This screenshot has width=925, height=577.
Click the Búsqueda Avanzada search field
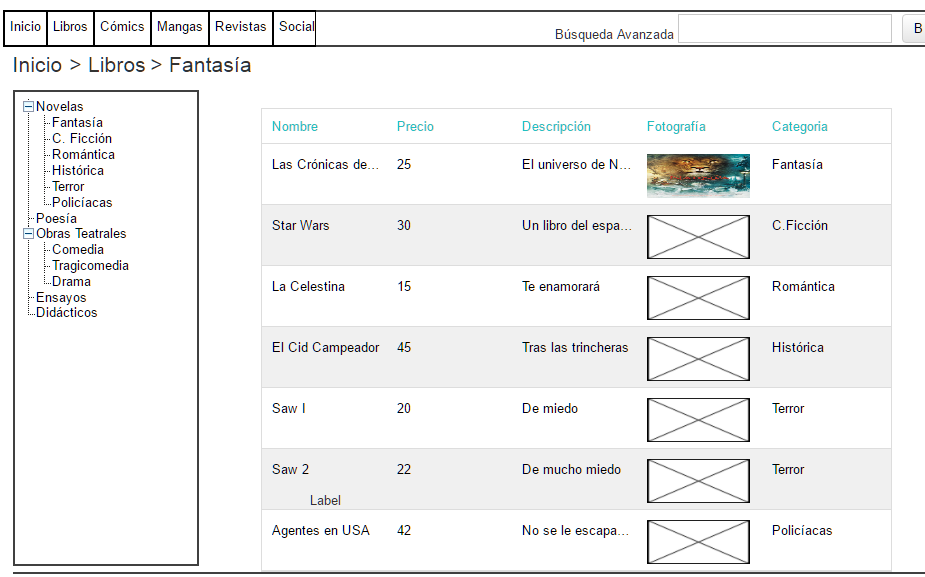(x=785, y=28)
